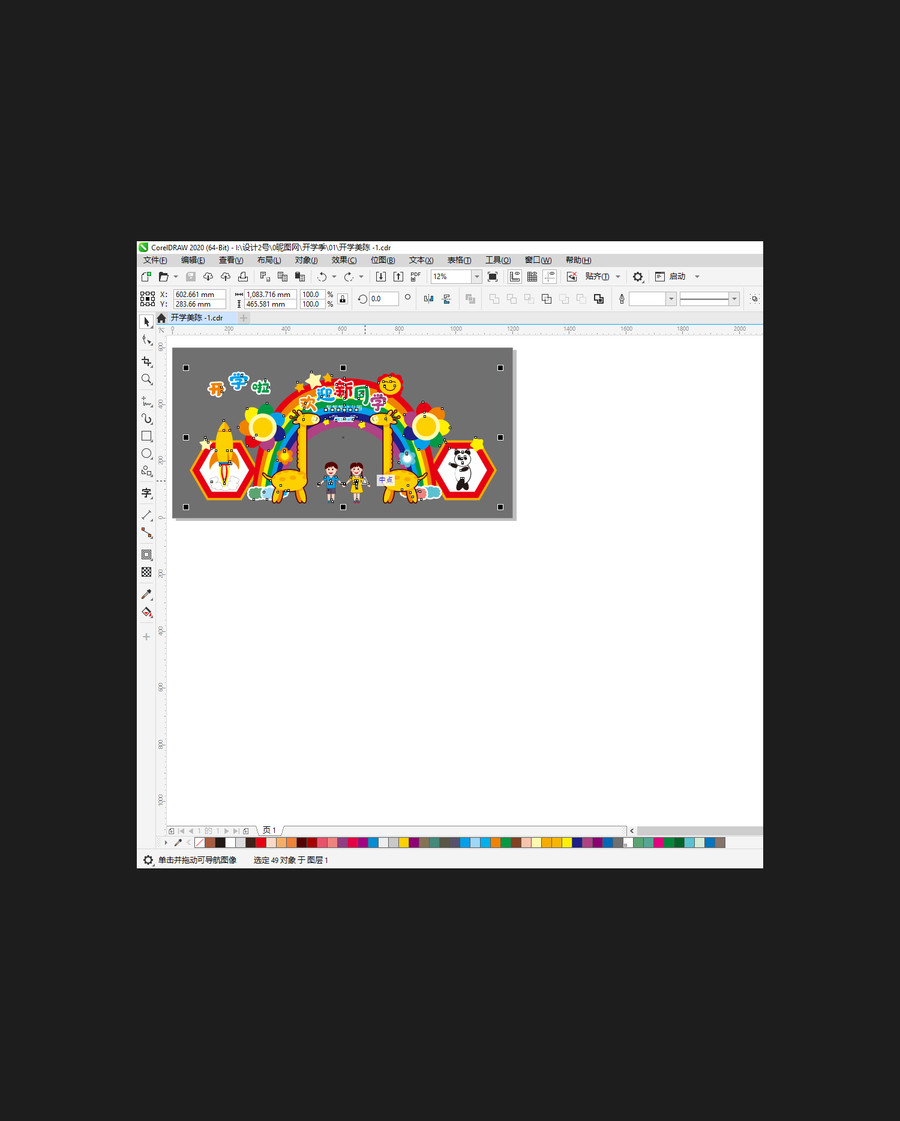Viewport: 900px width, 1121px height.
Task: Select the Rectangle tool
Action: (147, 436)
